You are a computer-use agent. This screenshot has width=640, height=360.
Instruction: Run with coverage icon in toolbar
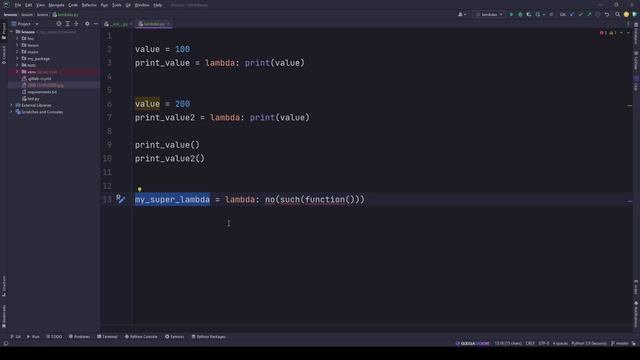(529, 14)
